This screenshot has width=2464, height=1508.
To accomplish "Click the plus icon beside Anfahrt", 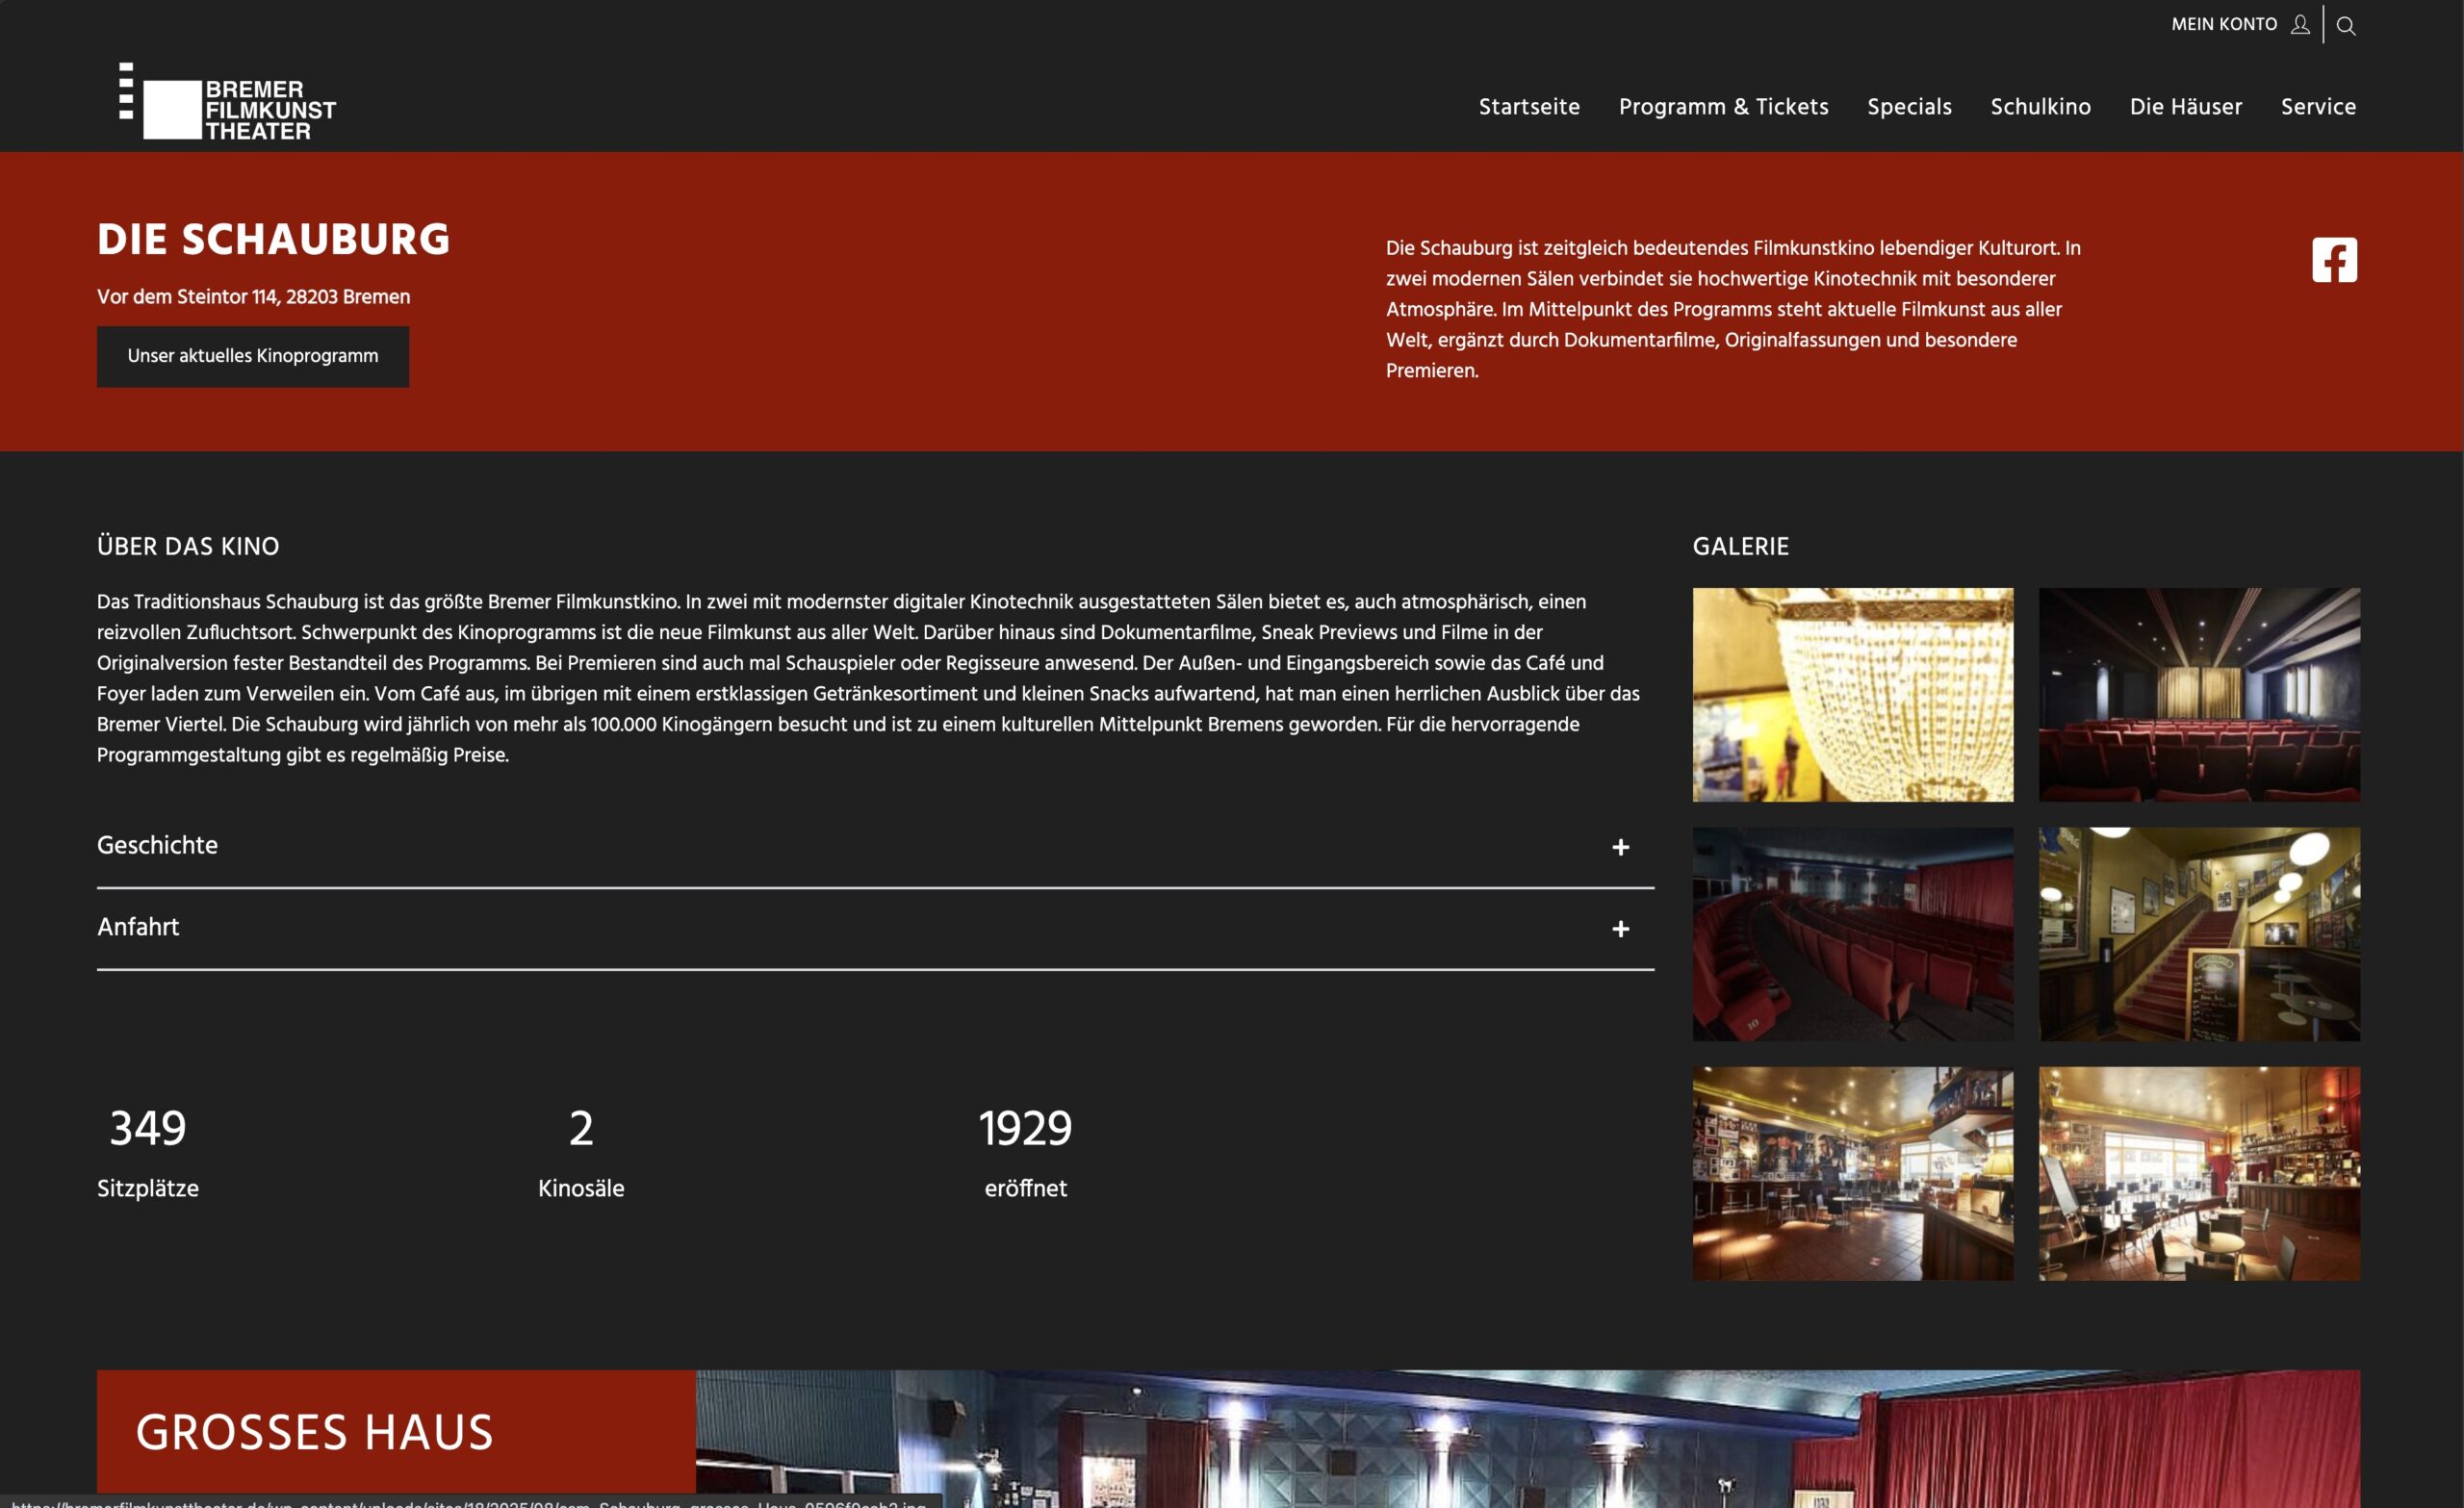I will pos(1620,929).
